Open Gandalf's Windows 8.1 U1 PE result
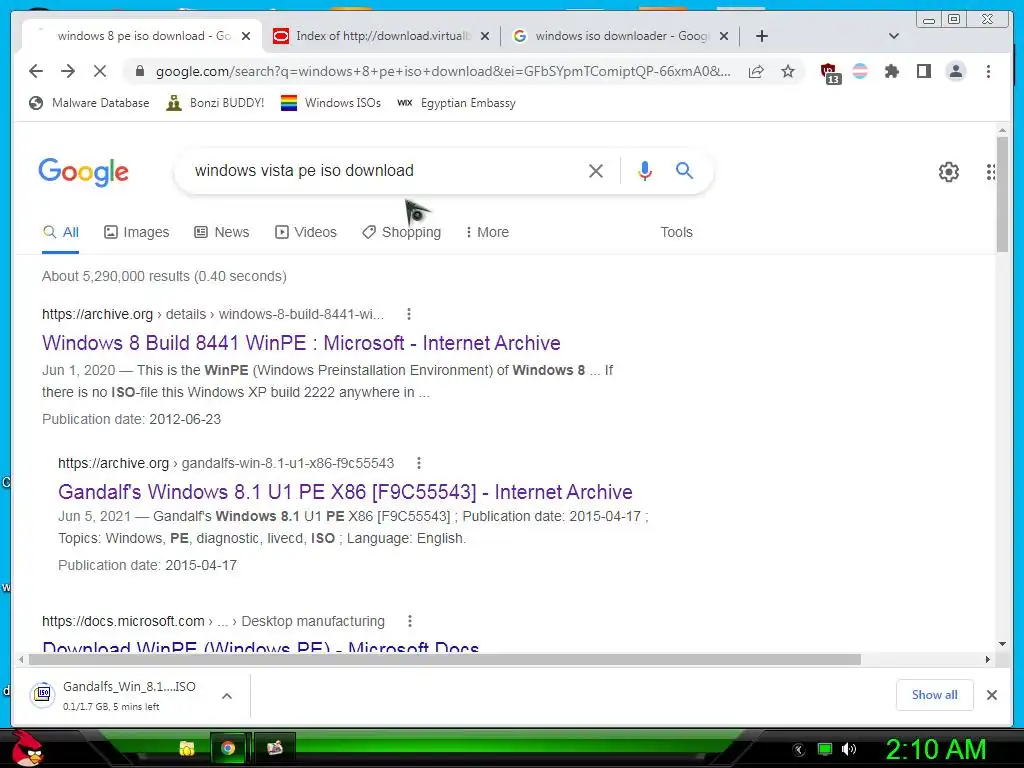The height and width of the screenshot is (768, 1024). pyautogui.click(x=345, y=492)
